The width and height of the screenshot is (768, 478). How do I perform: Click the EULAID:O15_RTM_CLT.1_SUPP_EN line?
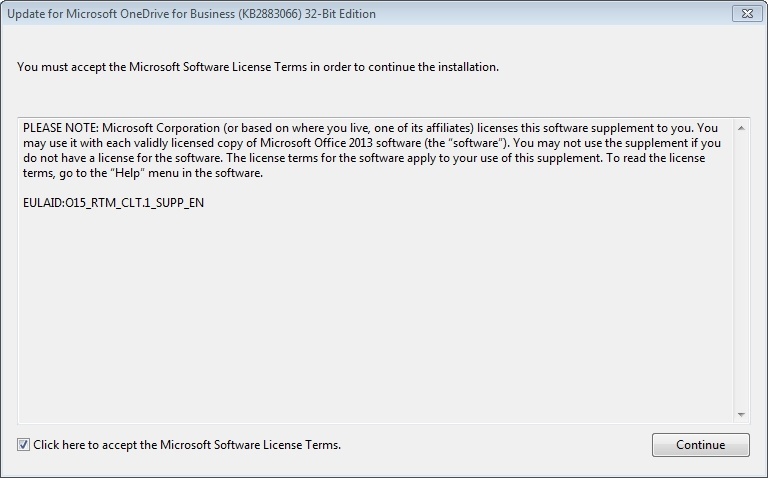(x=113, y=203)
